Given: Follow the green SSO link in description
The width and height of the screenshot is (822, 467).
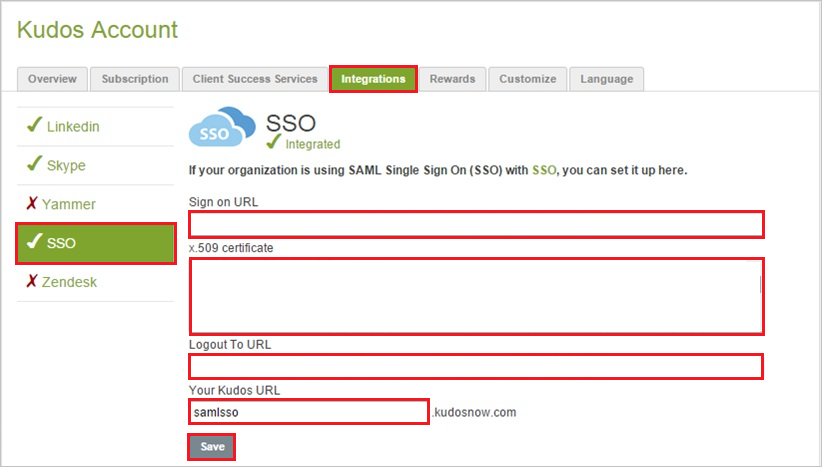Looking at the screenshot, I should [x=544, y=170].
